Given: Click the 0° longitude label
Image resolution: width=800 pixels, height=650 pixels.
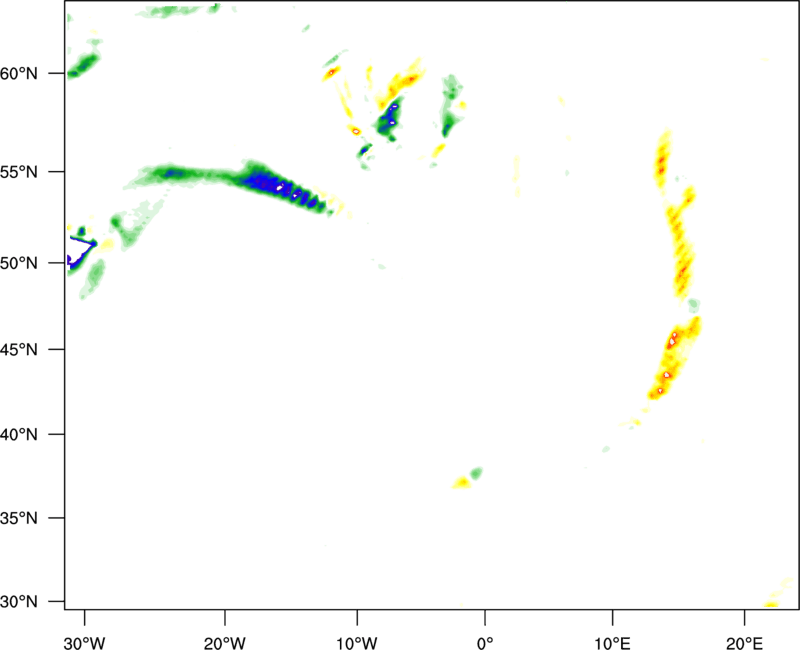Looking at the screenshot, I should click(x=485, y=643).
